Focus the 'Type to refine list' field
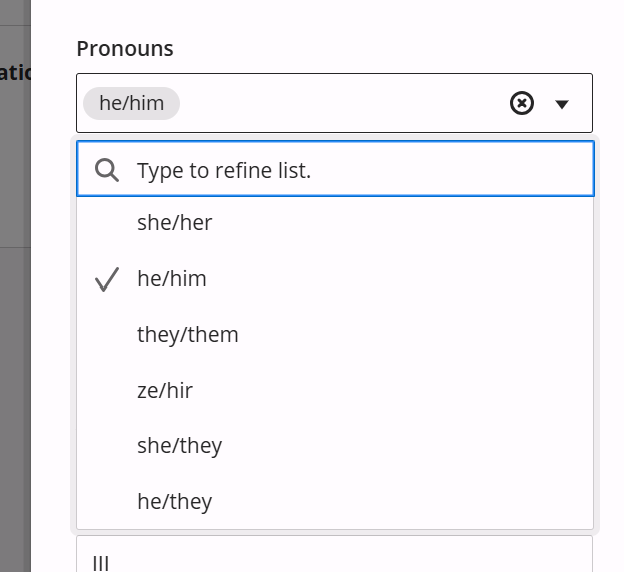The height and width of the screenshot is (572, 624). [x=335, y=169]
